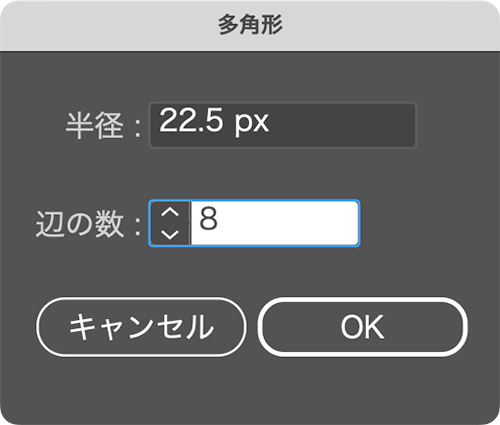This screenshot has width=500, height=425.
Task: Click the キャンセル button's text
Action: tap(141, 327)
